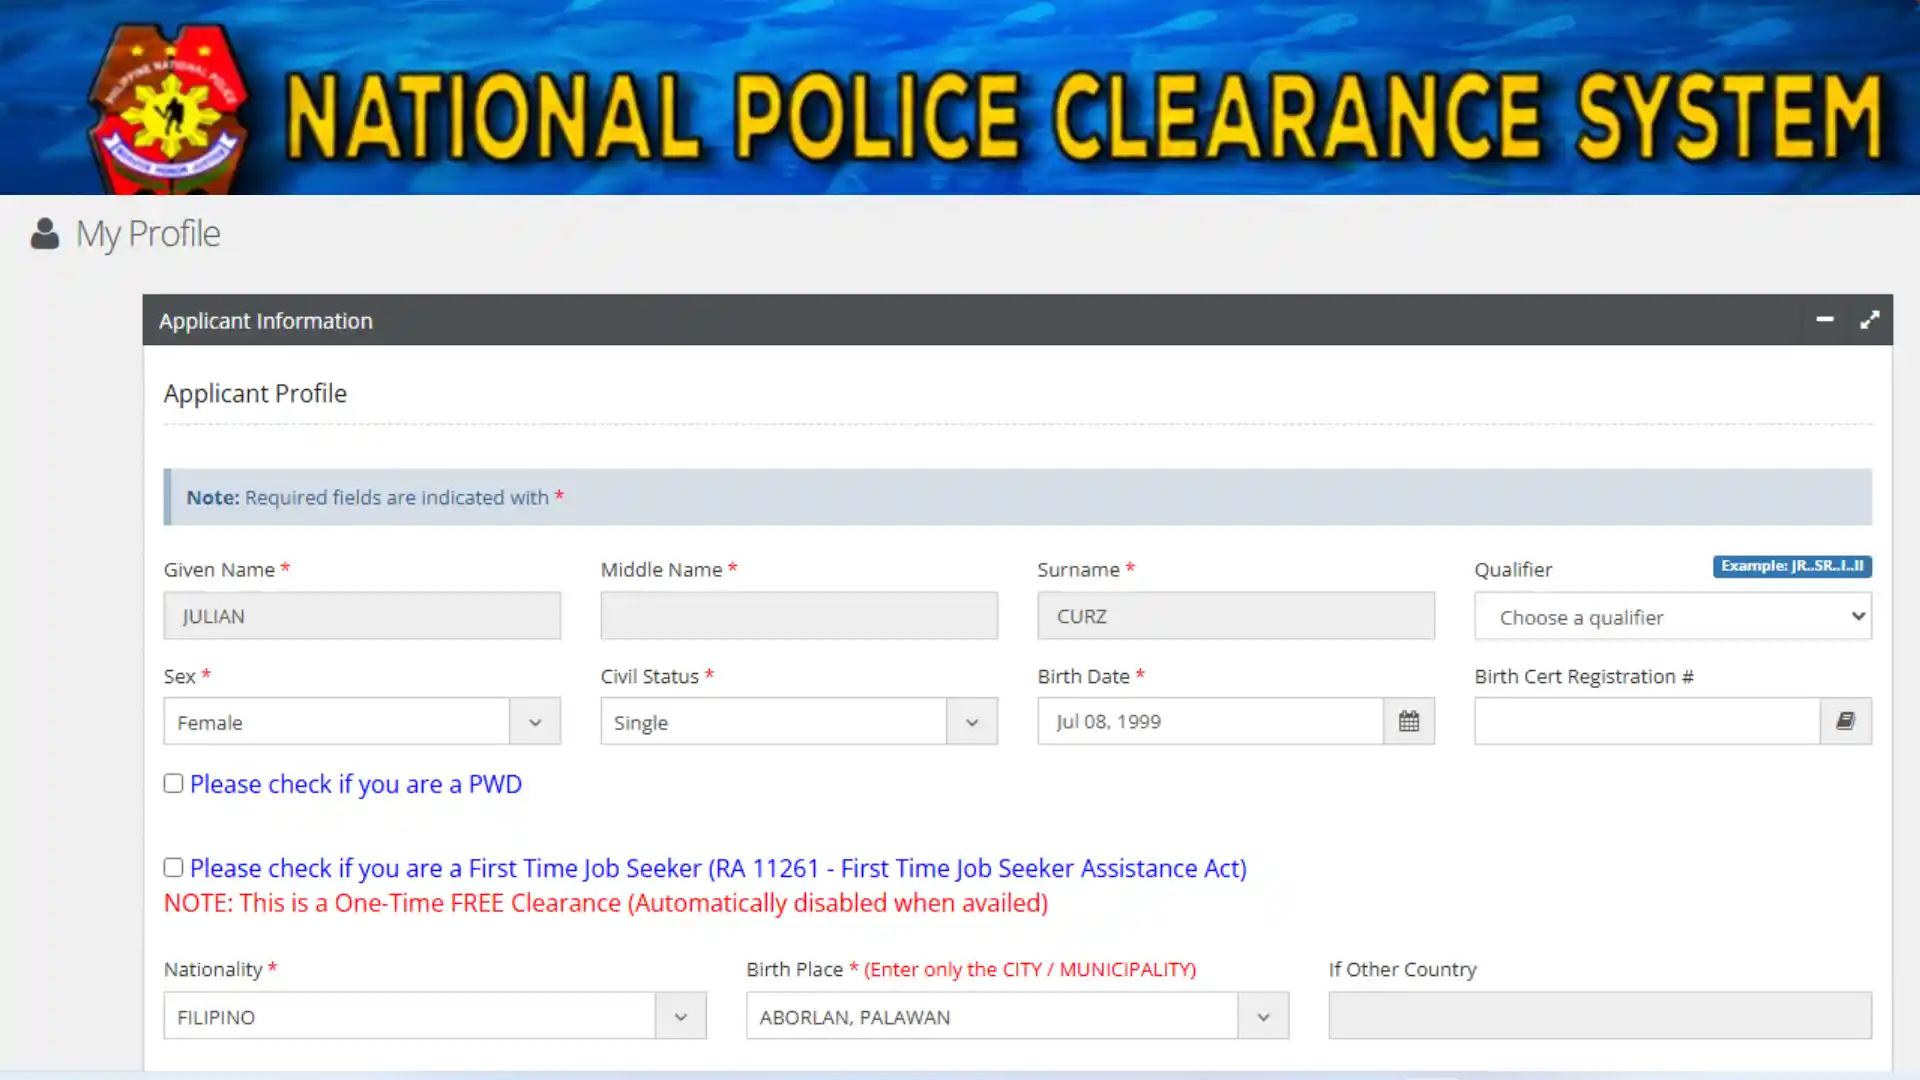Screen dimensions: 1920x1080
Task: Click the book icon in Birth Cert Registration field
Action: 1845,721
